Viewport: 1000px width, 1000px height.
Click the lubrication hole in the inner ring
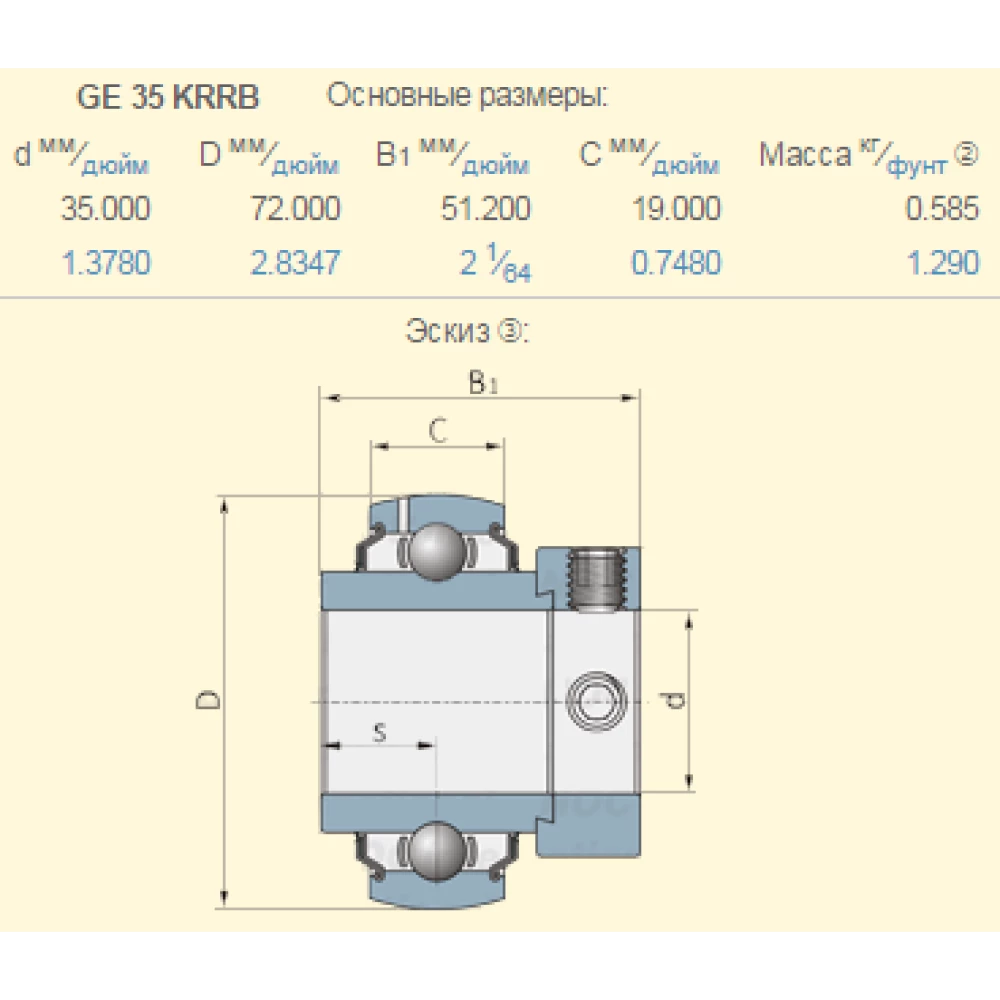coord(595,697)
